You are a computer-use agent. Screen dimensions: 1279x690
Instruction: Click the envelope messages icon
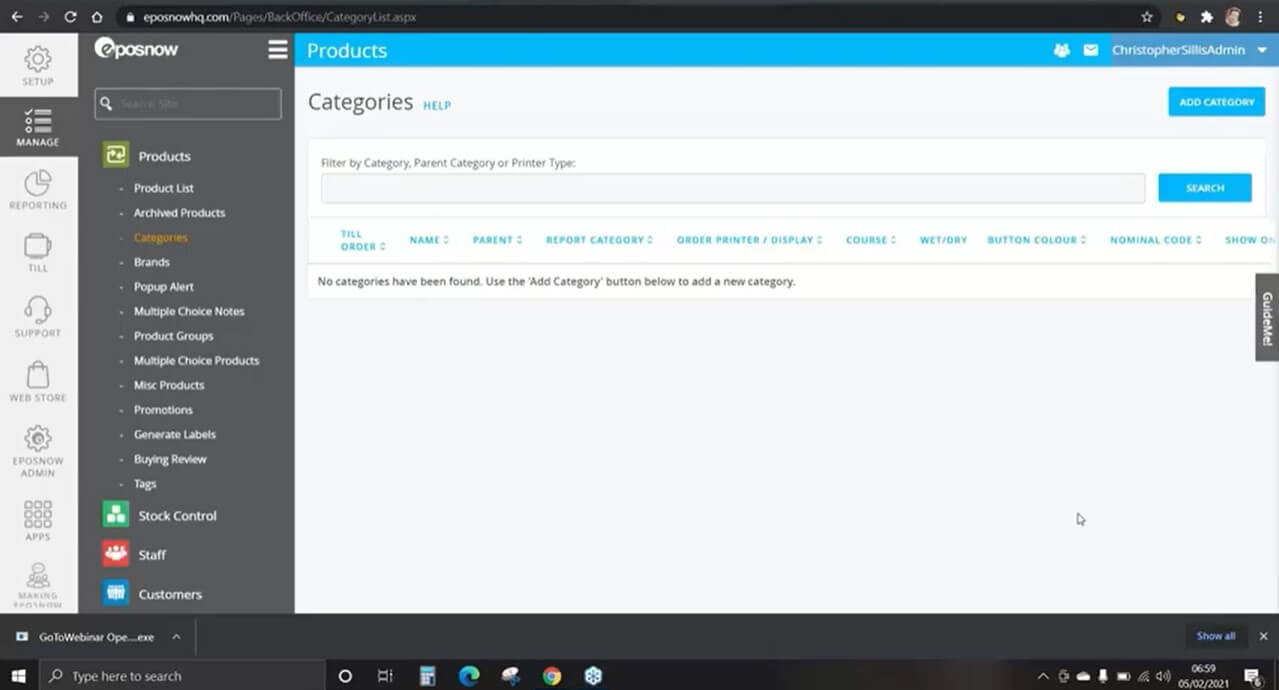(1090, 50)
